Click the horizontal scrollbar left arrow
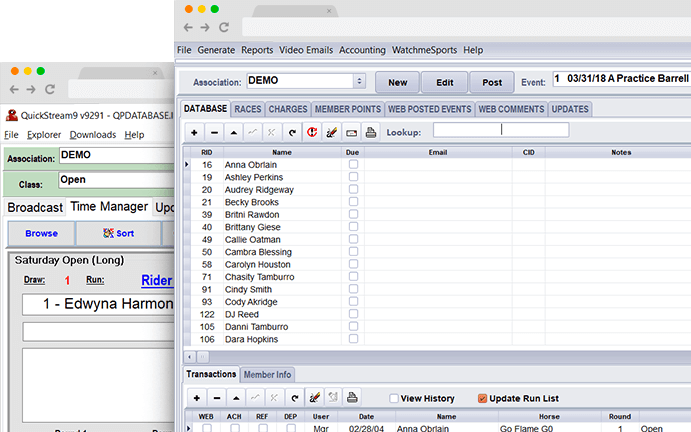This screenshot has width=691, height=432. [189, 357]
